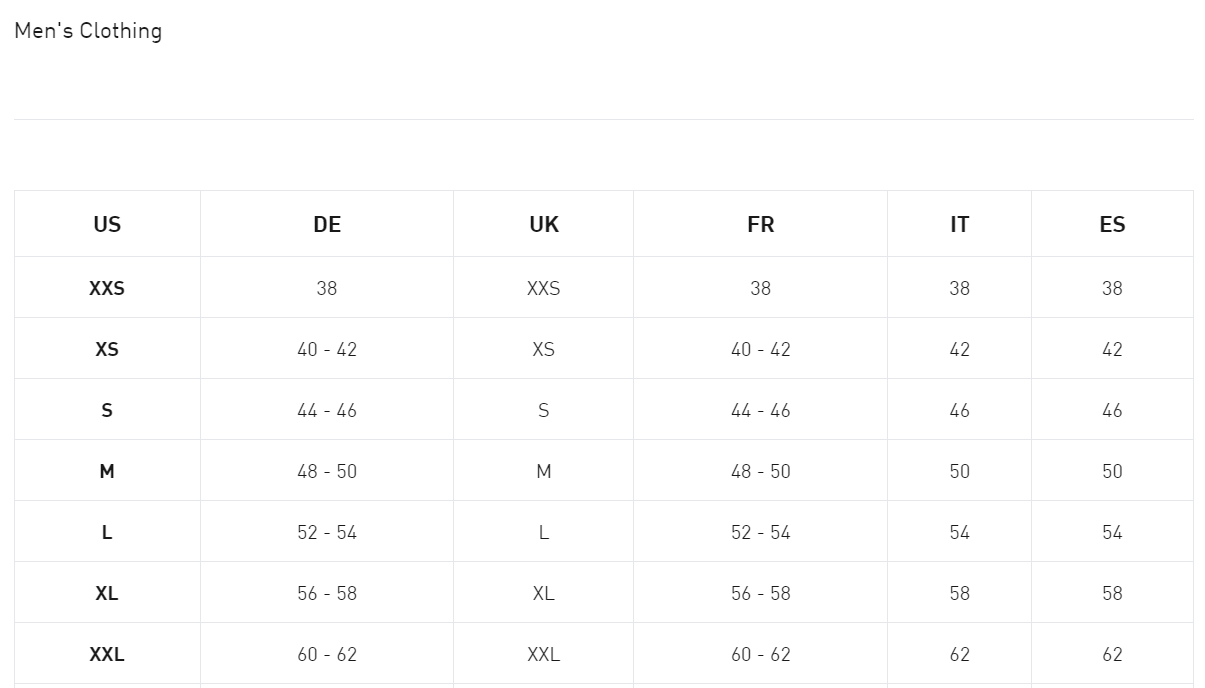The height and width of the screenshot is (688, 1205).
Task: Click the ES column header
Action: click(1112, 225)
